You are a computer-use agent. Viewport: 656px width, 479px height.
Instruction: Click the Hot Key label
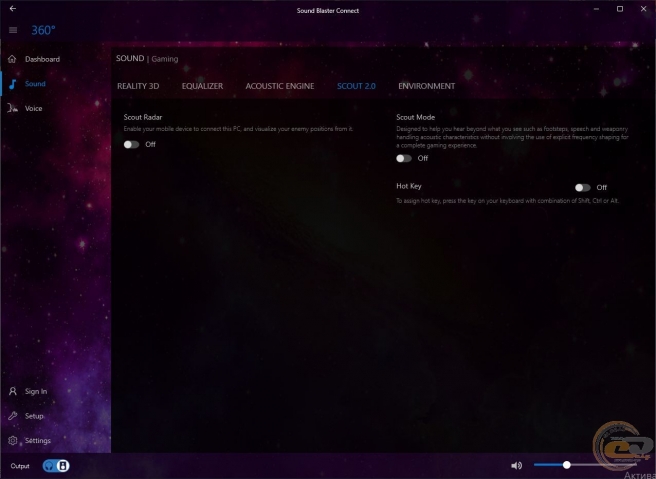[409, 186]
